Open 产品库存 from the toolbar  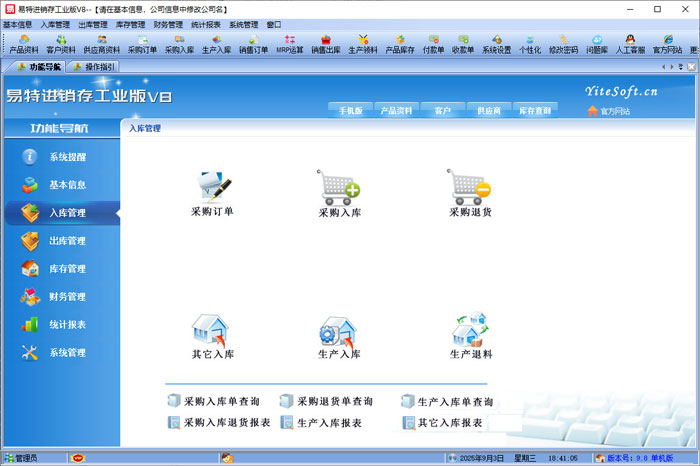[400, 44]
